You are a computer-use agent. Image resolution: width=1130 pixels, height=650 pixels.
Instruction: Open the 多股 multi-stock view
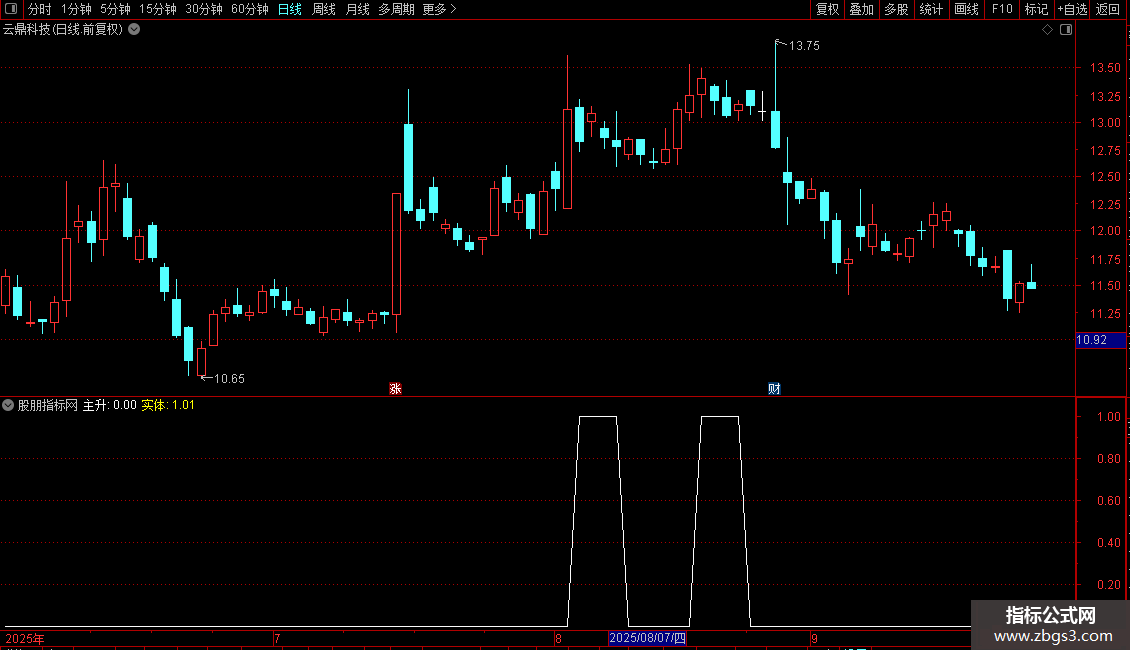pyautogui.click(x=896, y=9)
